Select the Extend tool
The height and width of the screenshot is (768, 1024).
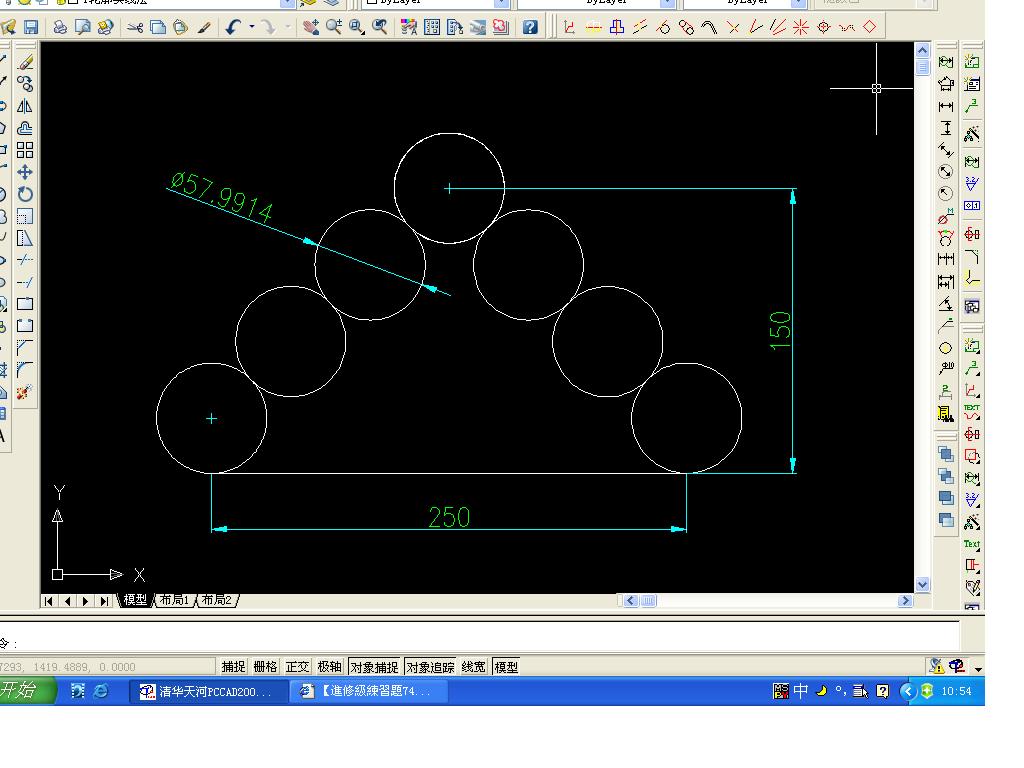point(25,282)
